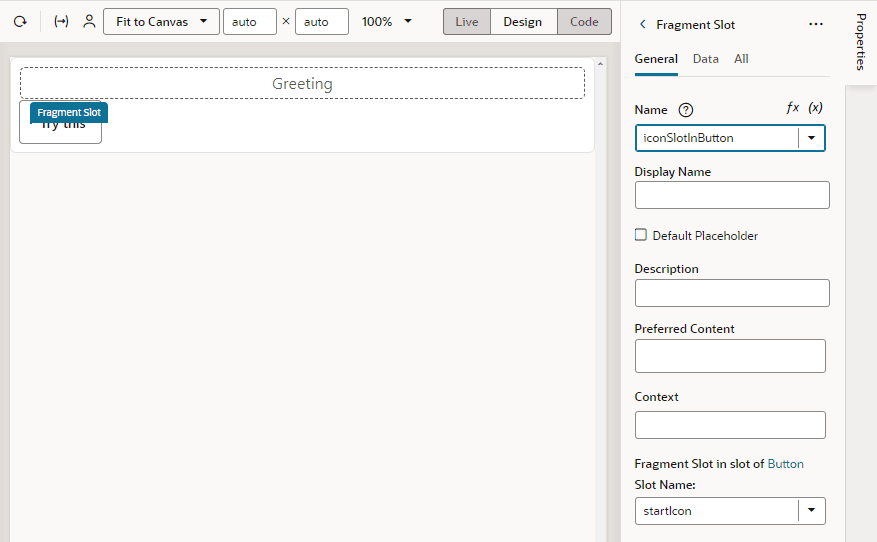Open the startIcon Slot Name dropdown
This screenshot has width=877, height=542.
812,511
